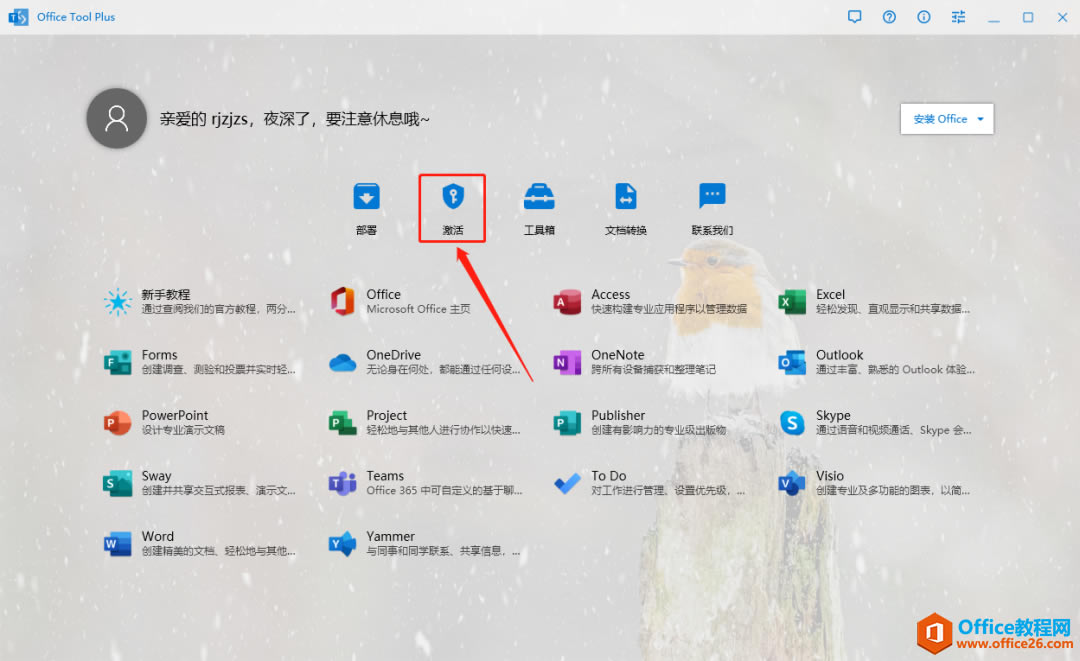Open the 工具箱 toolbox icon

tap(539, 196)
